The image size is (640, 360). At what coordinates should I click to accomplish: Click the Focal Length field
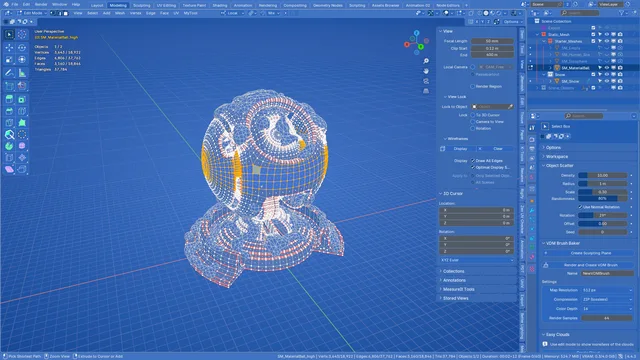(492, 41)
